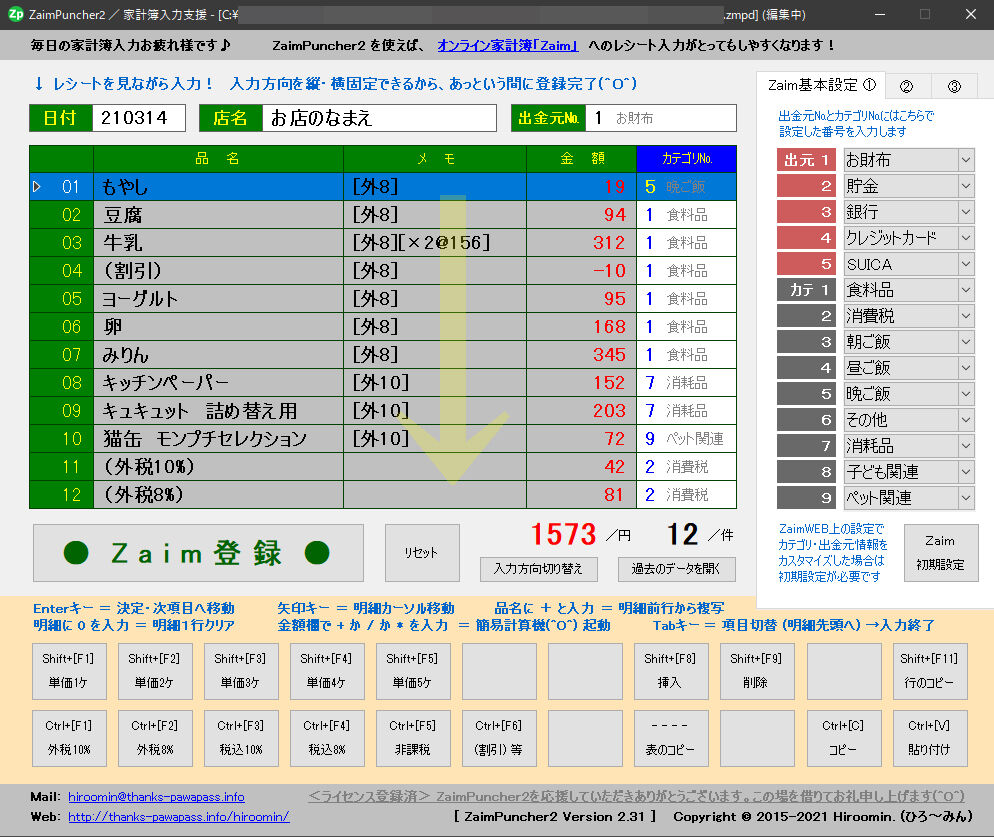Click 入力方向切り替え button

tap(539, 569)
